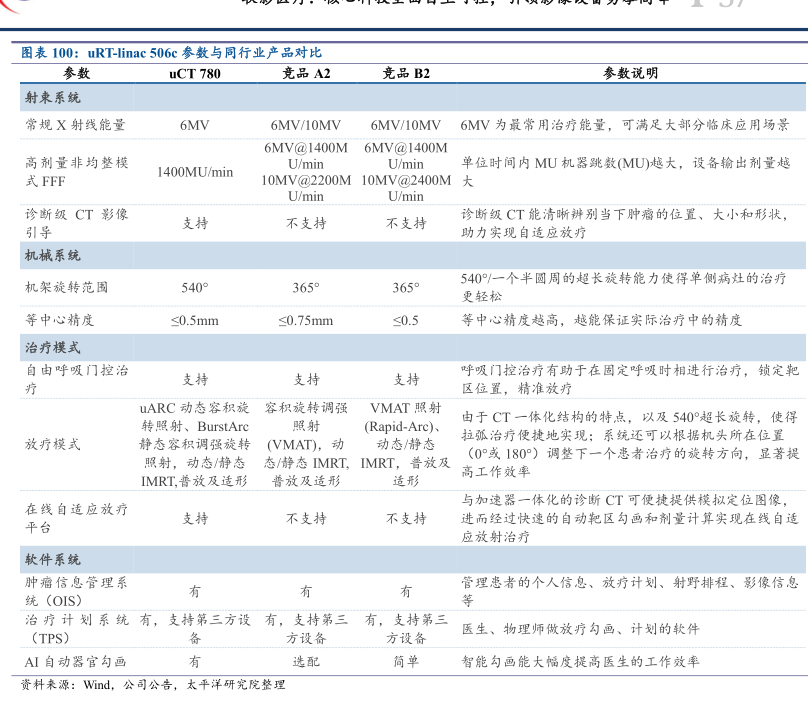Click the uCT 780 column header
The width and height of the screenshot is (808, 710).
pyautogui.click(x=194, y=72)
